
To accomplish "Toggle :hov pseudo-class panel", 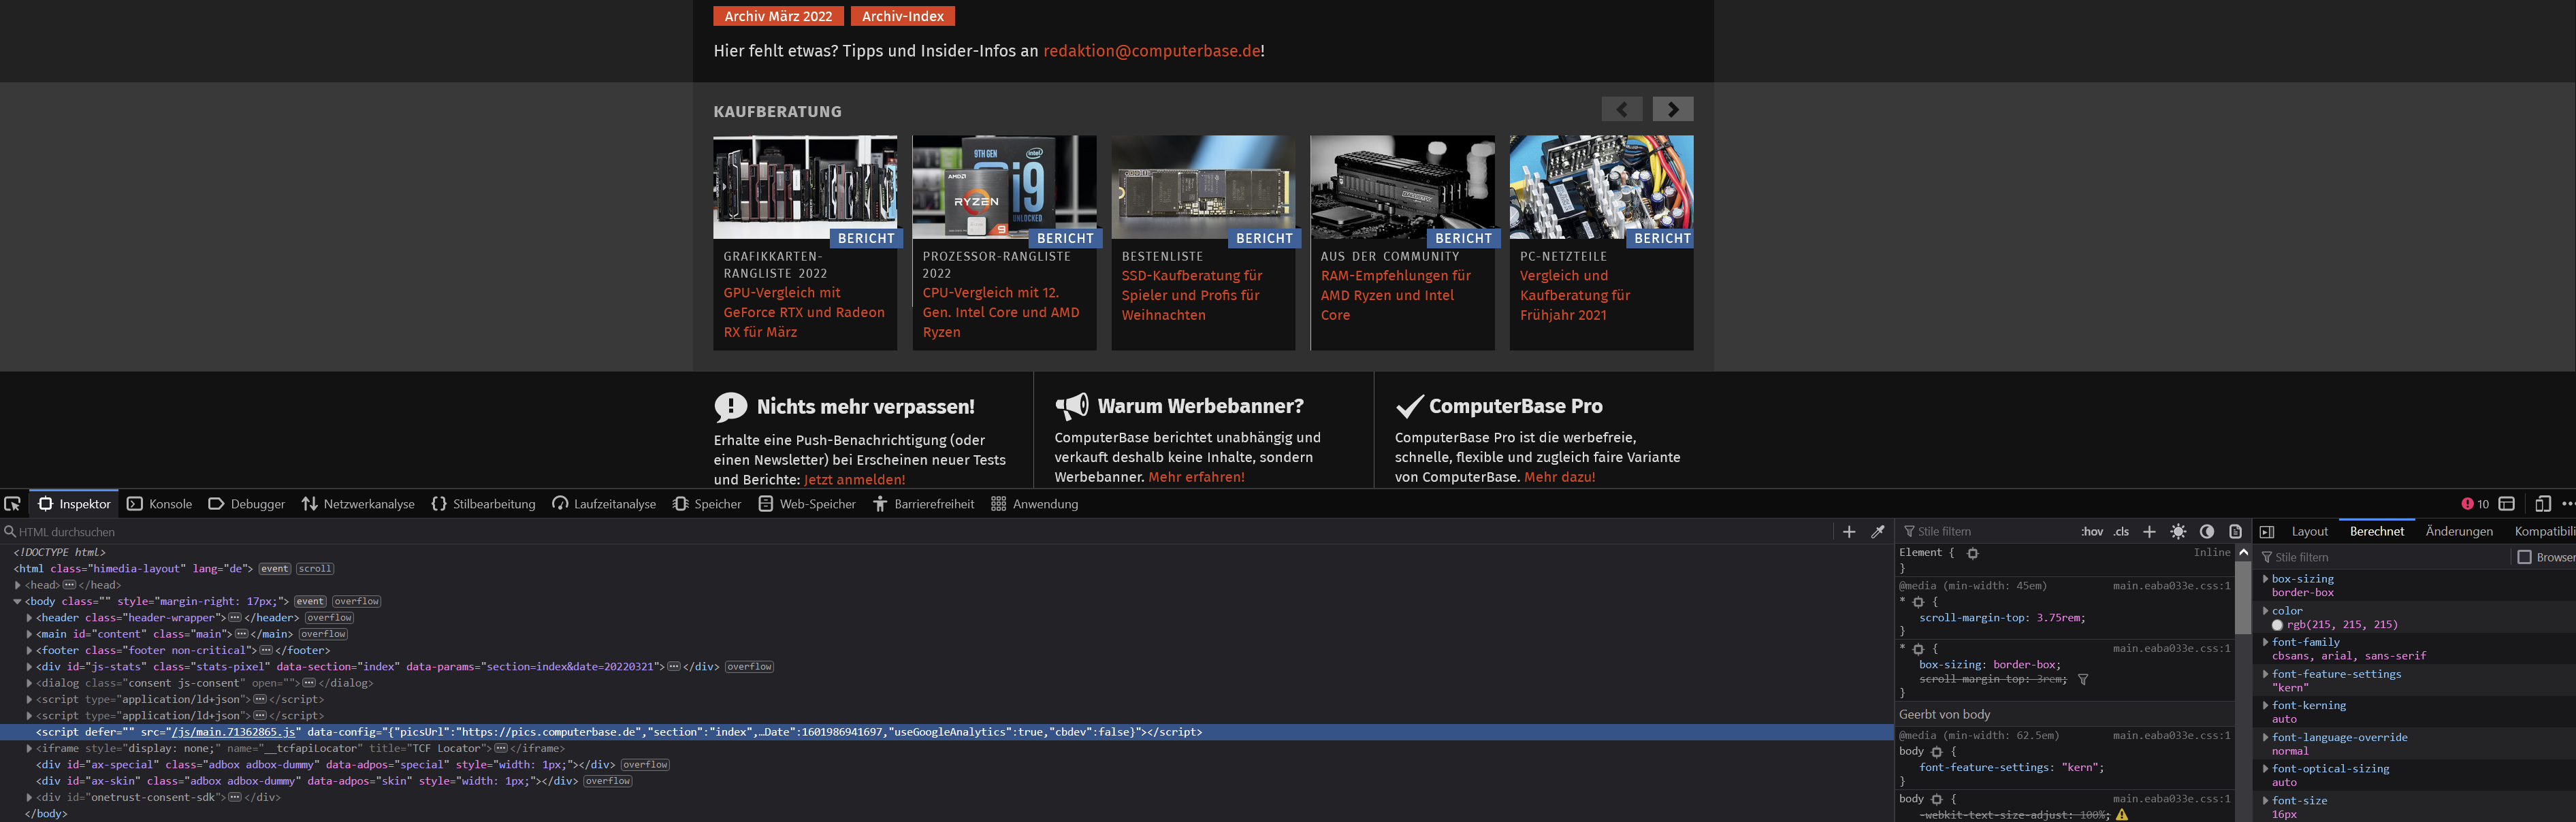I will (x=2092, y=532).
